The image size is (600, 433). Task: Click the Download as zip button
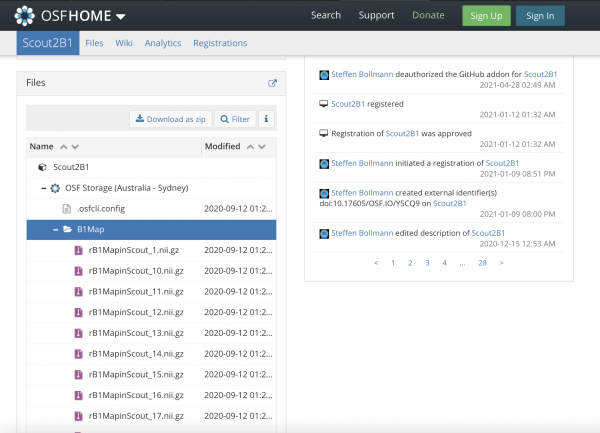click(x=170, y=119)
